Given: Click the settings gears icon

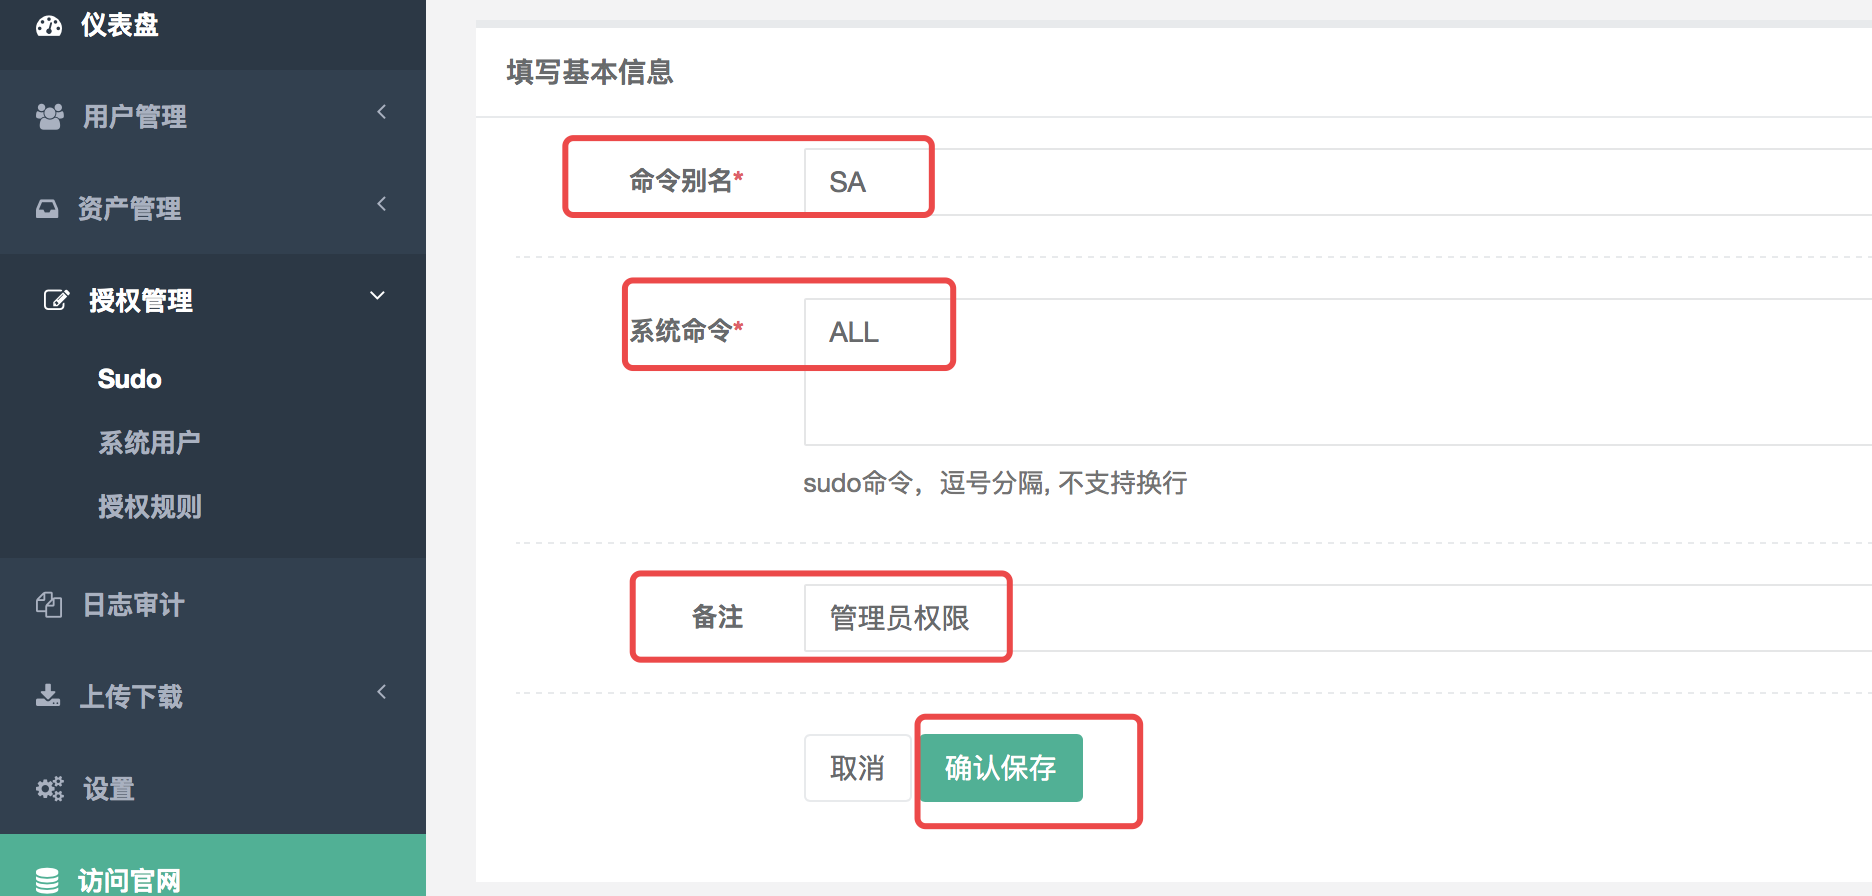Looking at the screenshot, I should 49,789.
